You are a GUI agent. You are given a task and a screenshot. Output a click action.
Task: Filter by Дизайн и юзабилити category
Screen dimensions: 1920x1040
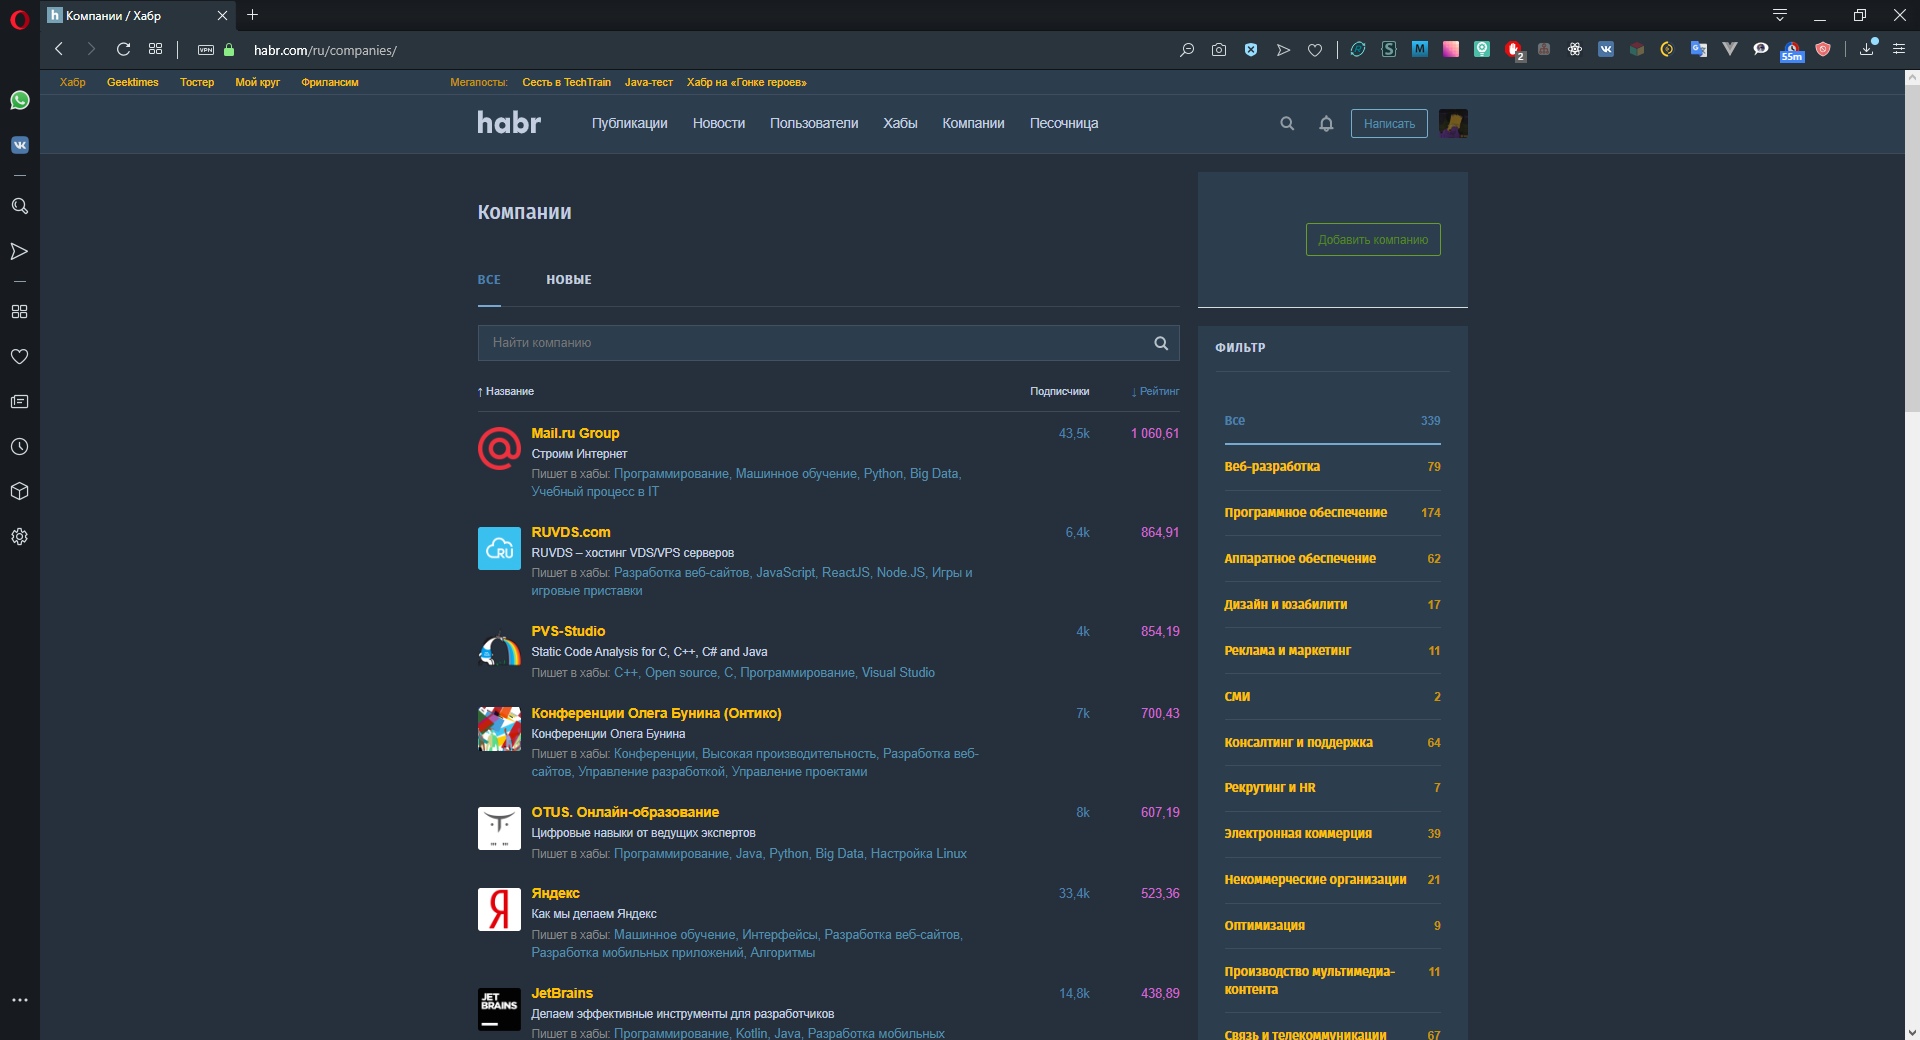pyautogui.click(x=1332, y=605)
